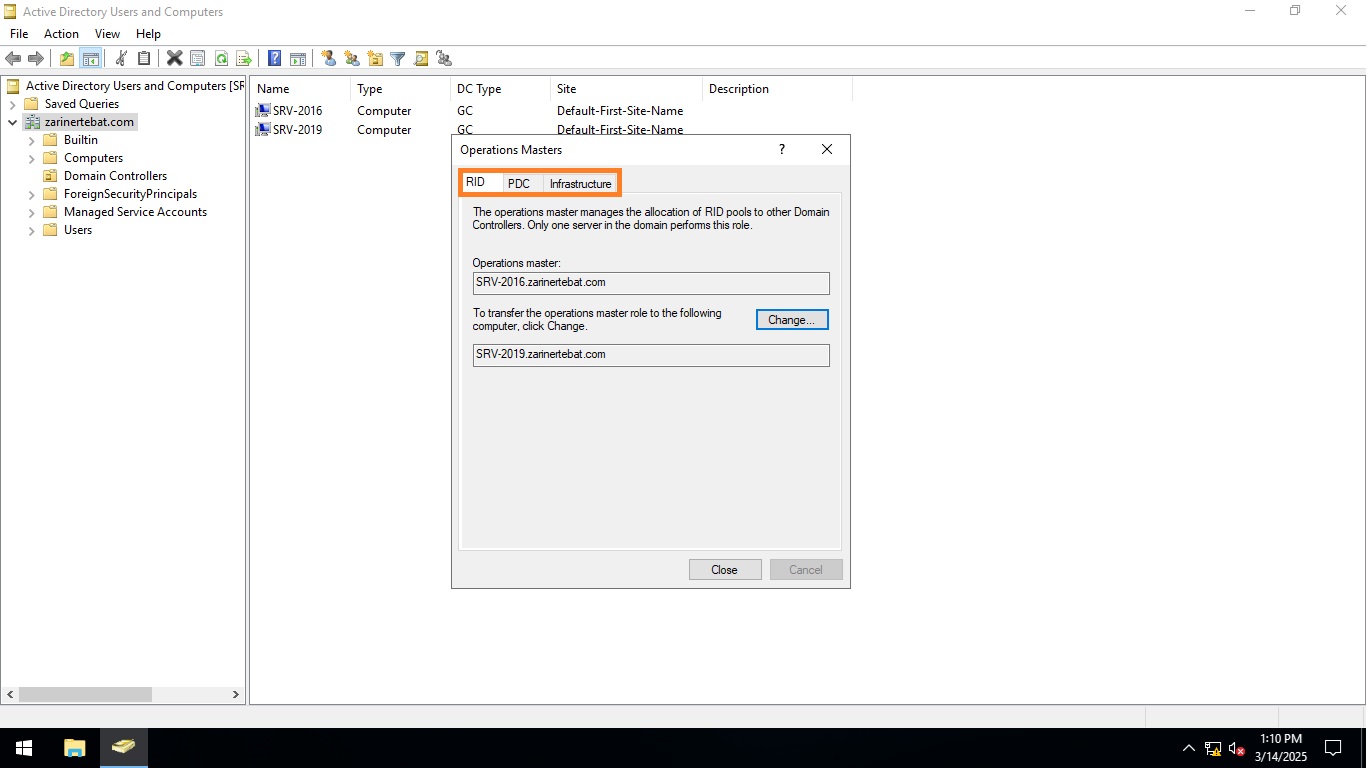Open filter options with the funnel icon
The width and height of the screenshot is (1370, 768).
click(x=397, y=59)
